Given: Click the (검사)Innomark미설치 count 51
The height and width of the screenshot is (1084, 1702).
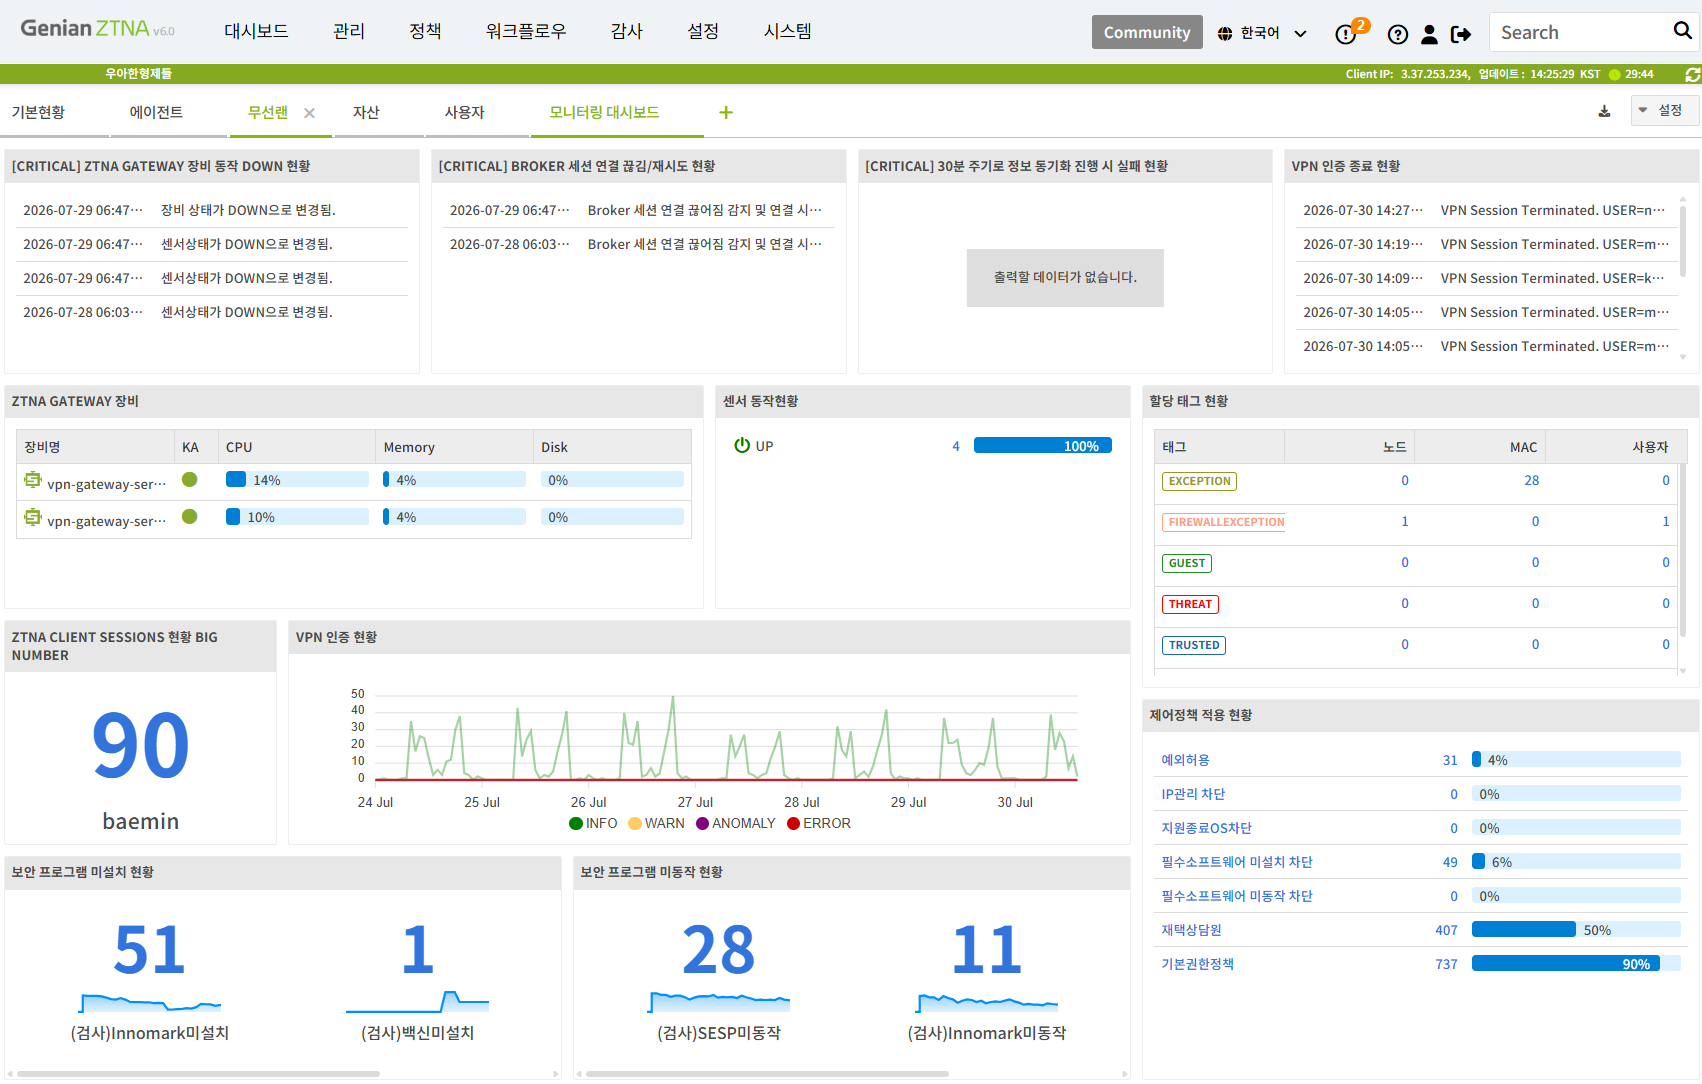Looking at the screenshot, I should pos(149,949).
